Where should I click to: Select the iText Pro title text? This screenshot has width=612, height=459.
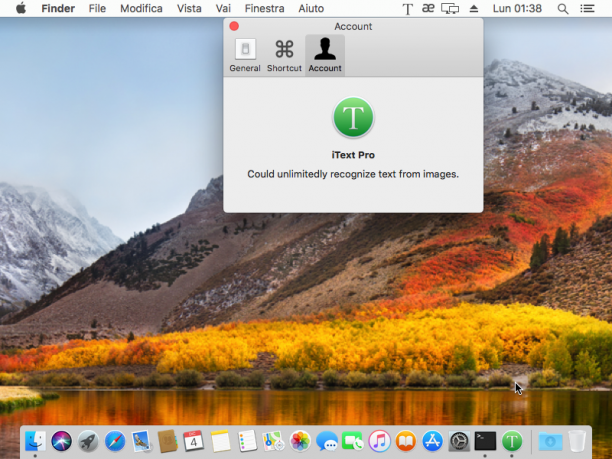coord(353,155)
